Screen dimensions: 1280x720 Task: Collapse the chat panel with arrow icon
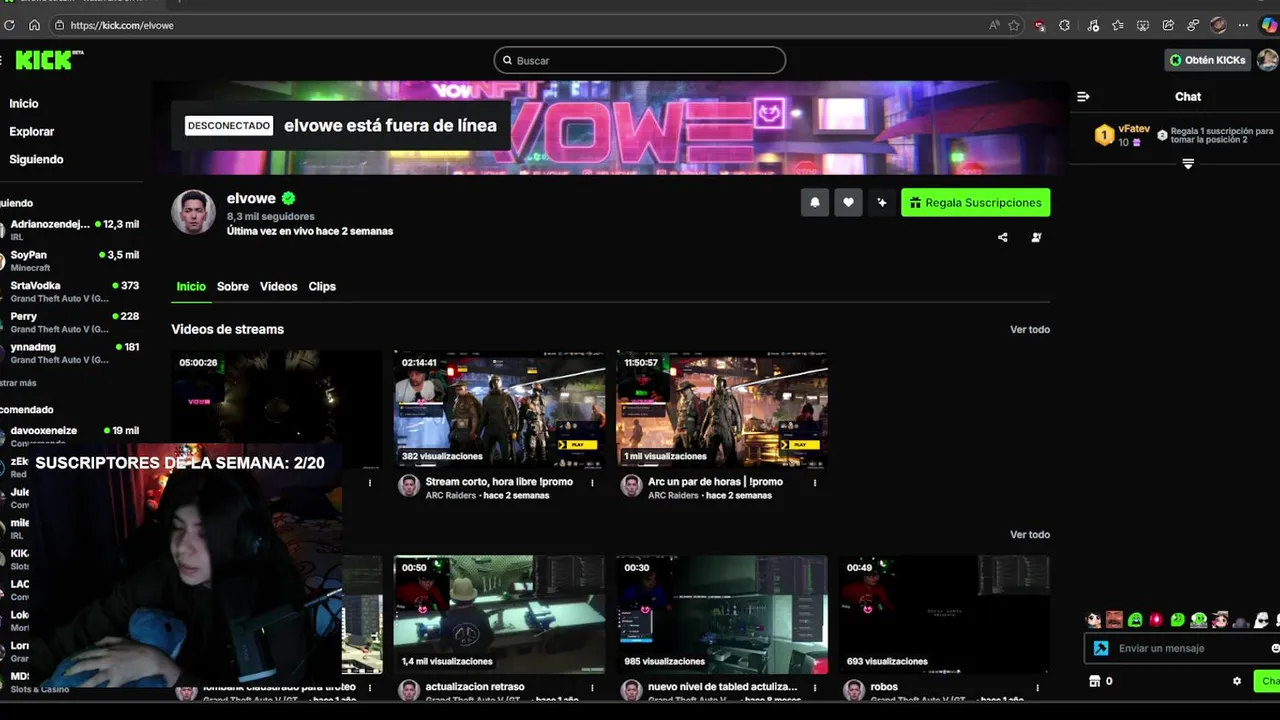(x=1083, y=97)
